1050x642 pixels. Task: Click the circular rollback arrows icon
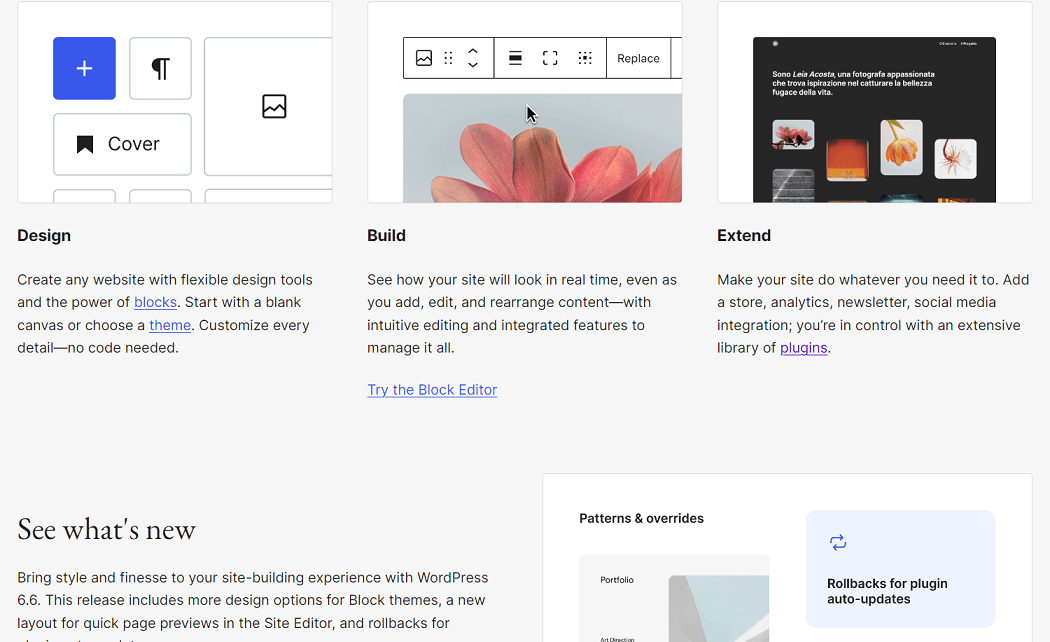(x=838, y=542)
